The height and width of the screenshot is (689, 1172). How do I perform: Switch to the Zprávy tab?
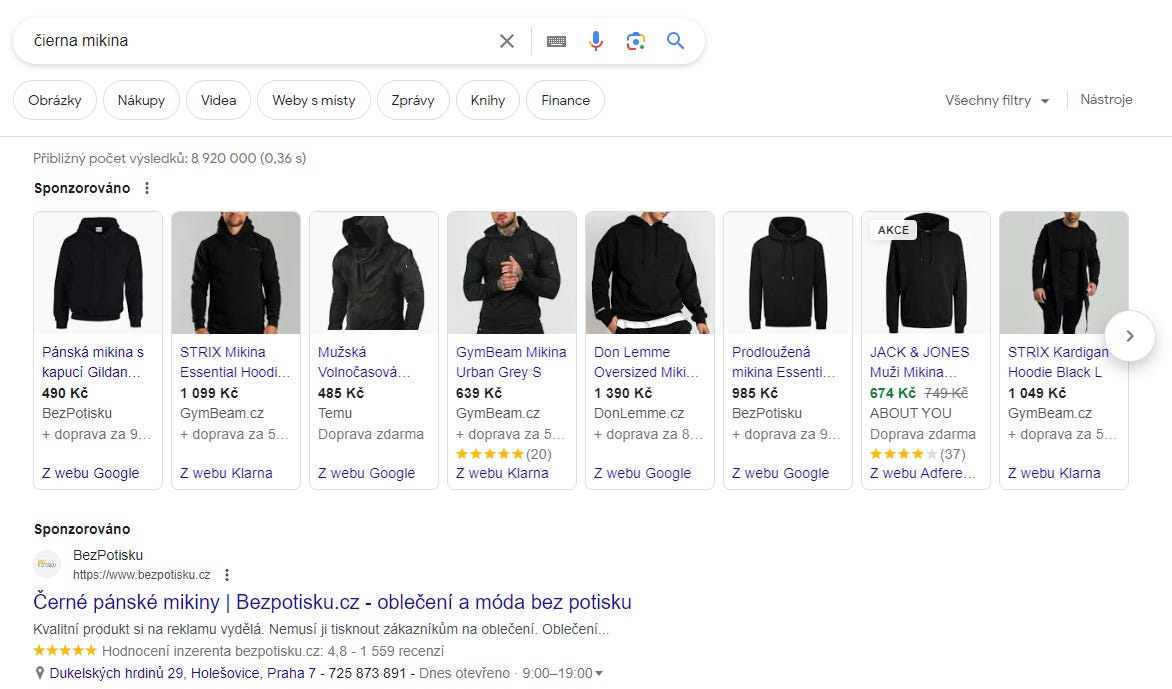pyautogui.click(x=413, y=100)
